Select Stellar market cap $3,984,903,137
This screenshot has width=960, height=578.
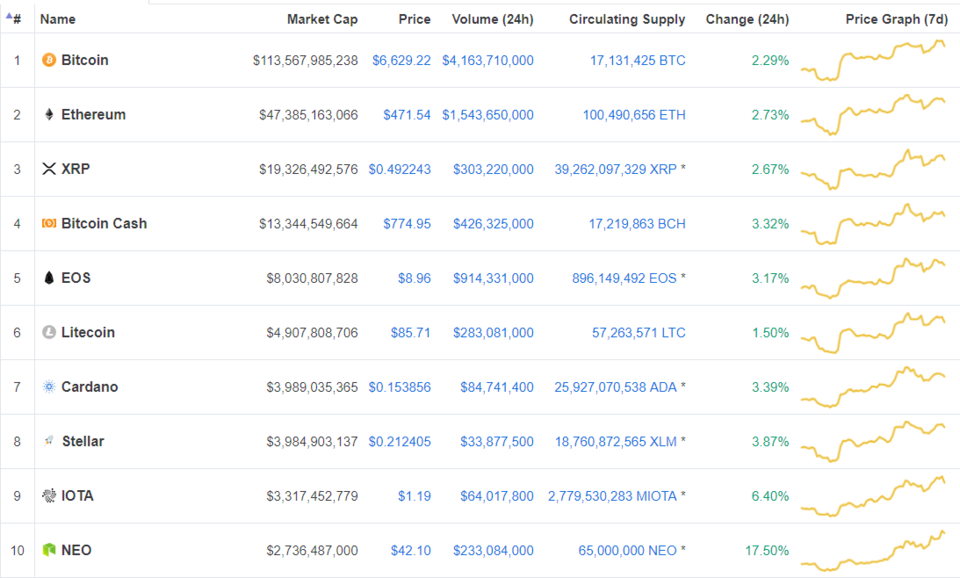pos(312,442)
